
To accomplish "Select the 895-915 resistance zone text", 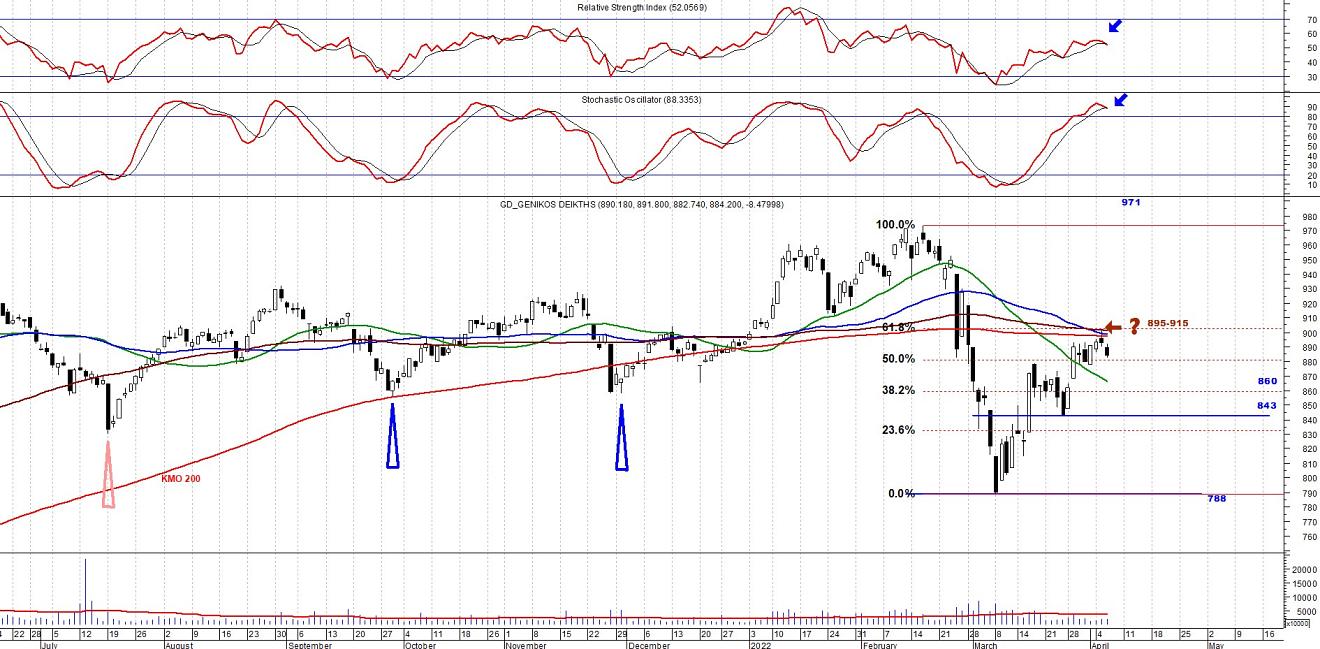I will [x=1168, y=323].
